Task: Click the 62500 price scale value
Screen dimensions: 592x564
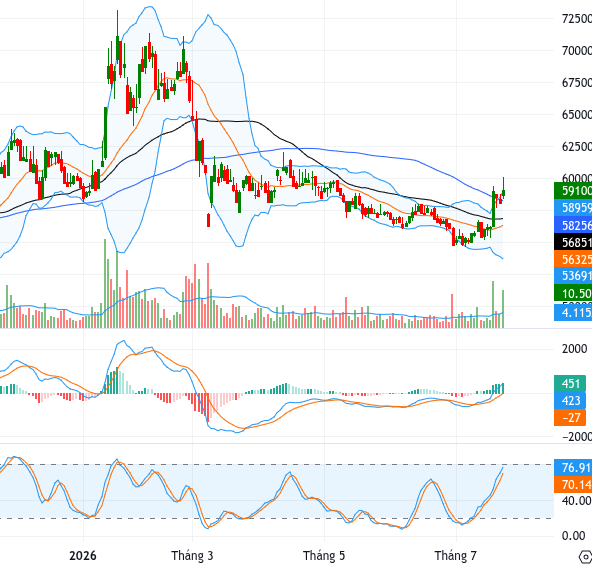Action: click(x=577, y=146)
